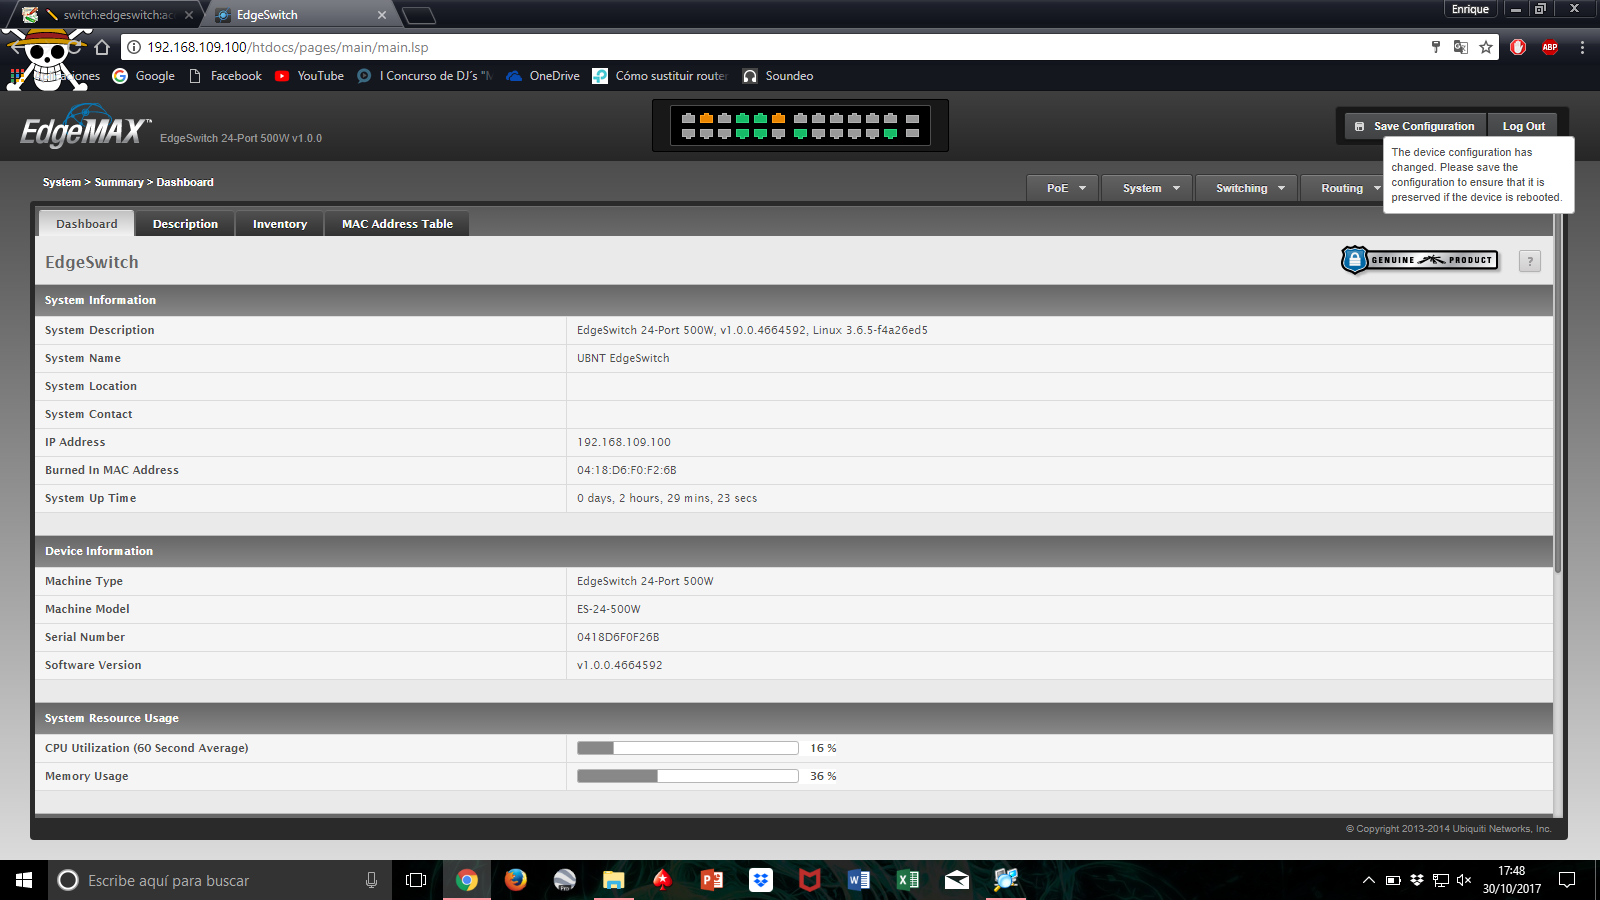Screen dimensions: 1600x900
Task: Open the Google bookmark
Action: coord(144,76)
